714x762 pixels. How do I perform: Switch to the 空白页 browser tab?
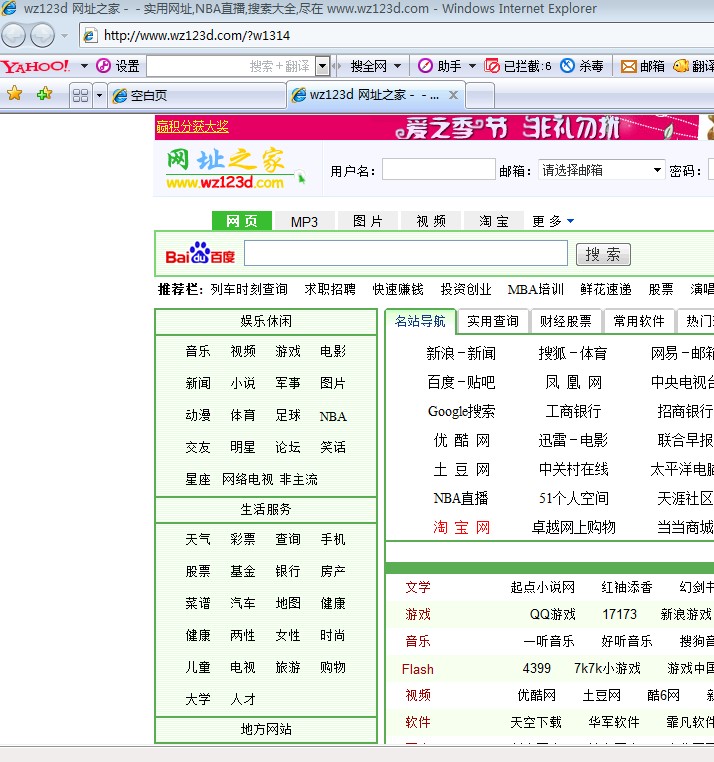pos(197,96)
